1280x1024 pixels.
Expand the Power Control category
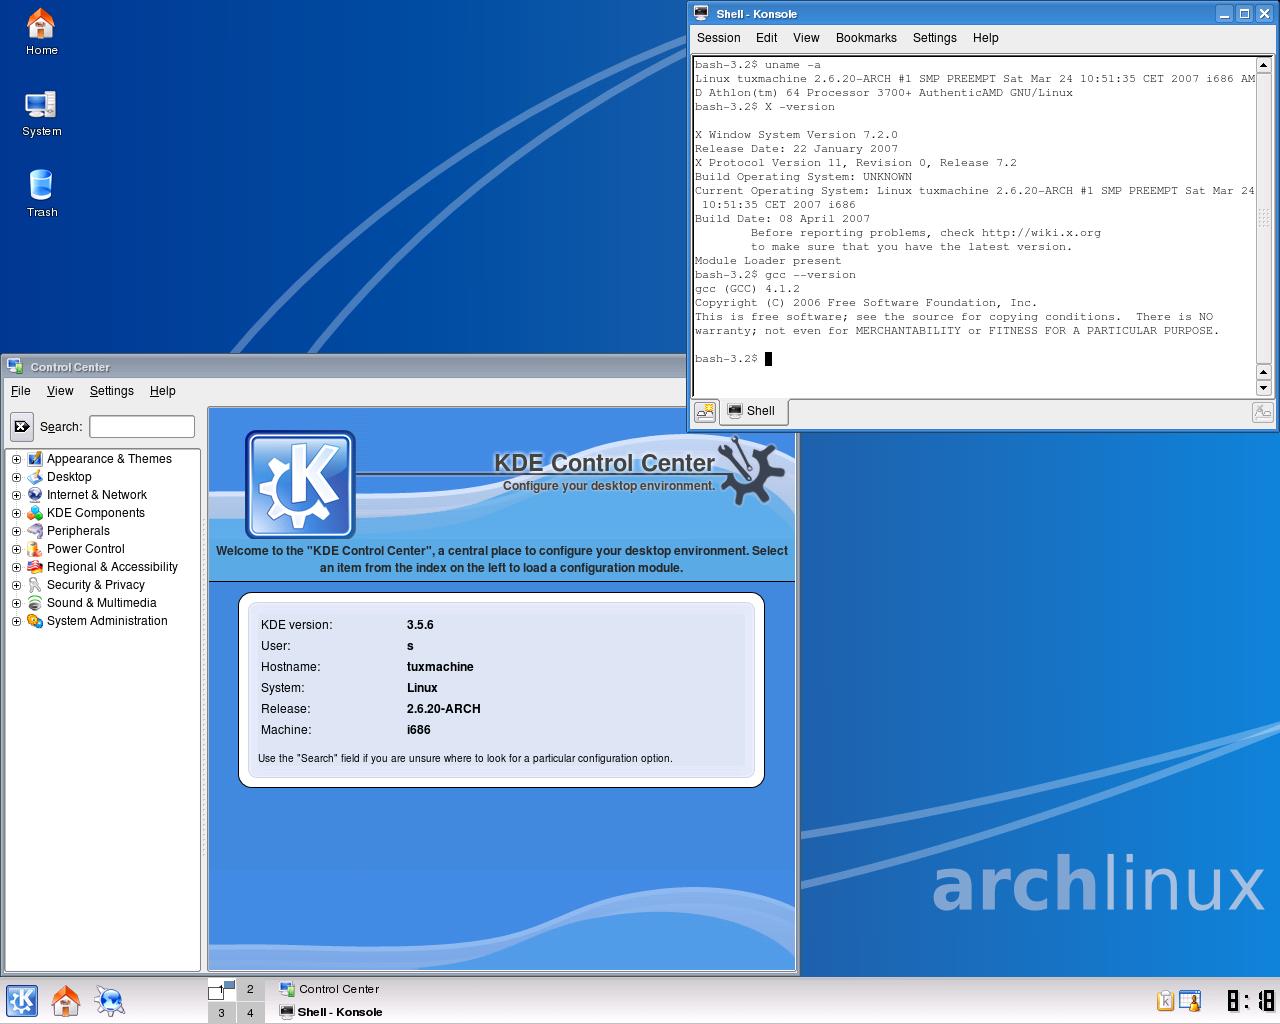point(16,549)
